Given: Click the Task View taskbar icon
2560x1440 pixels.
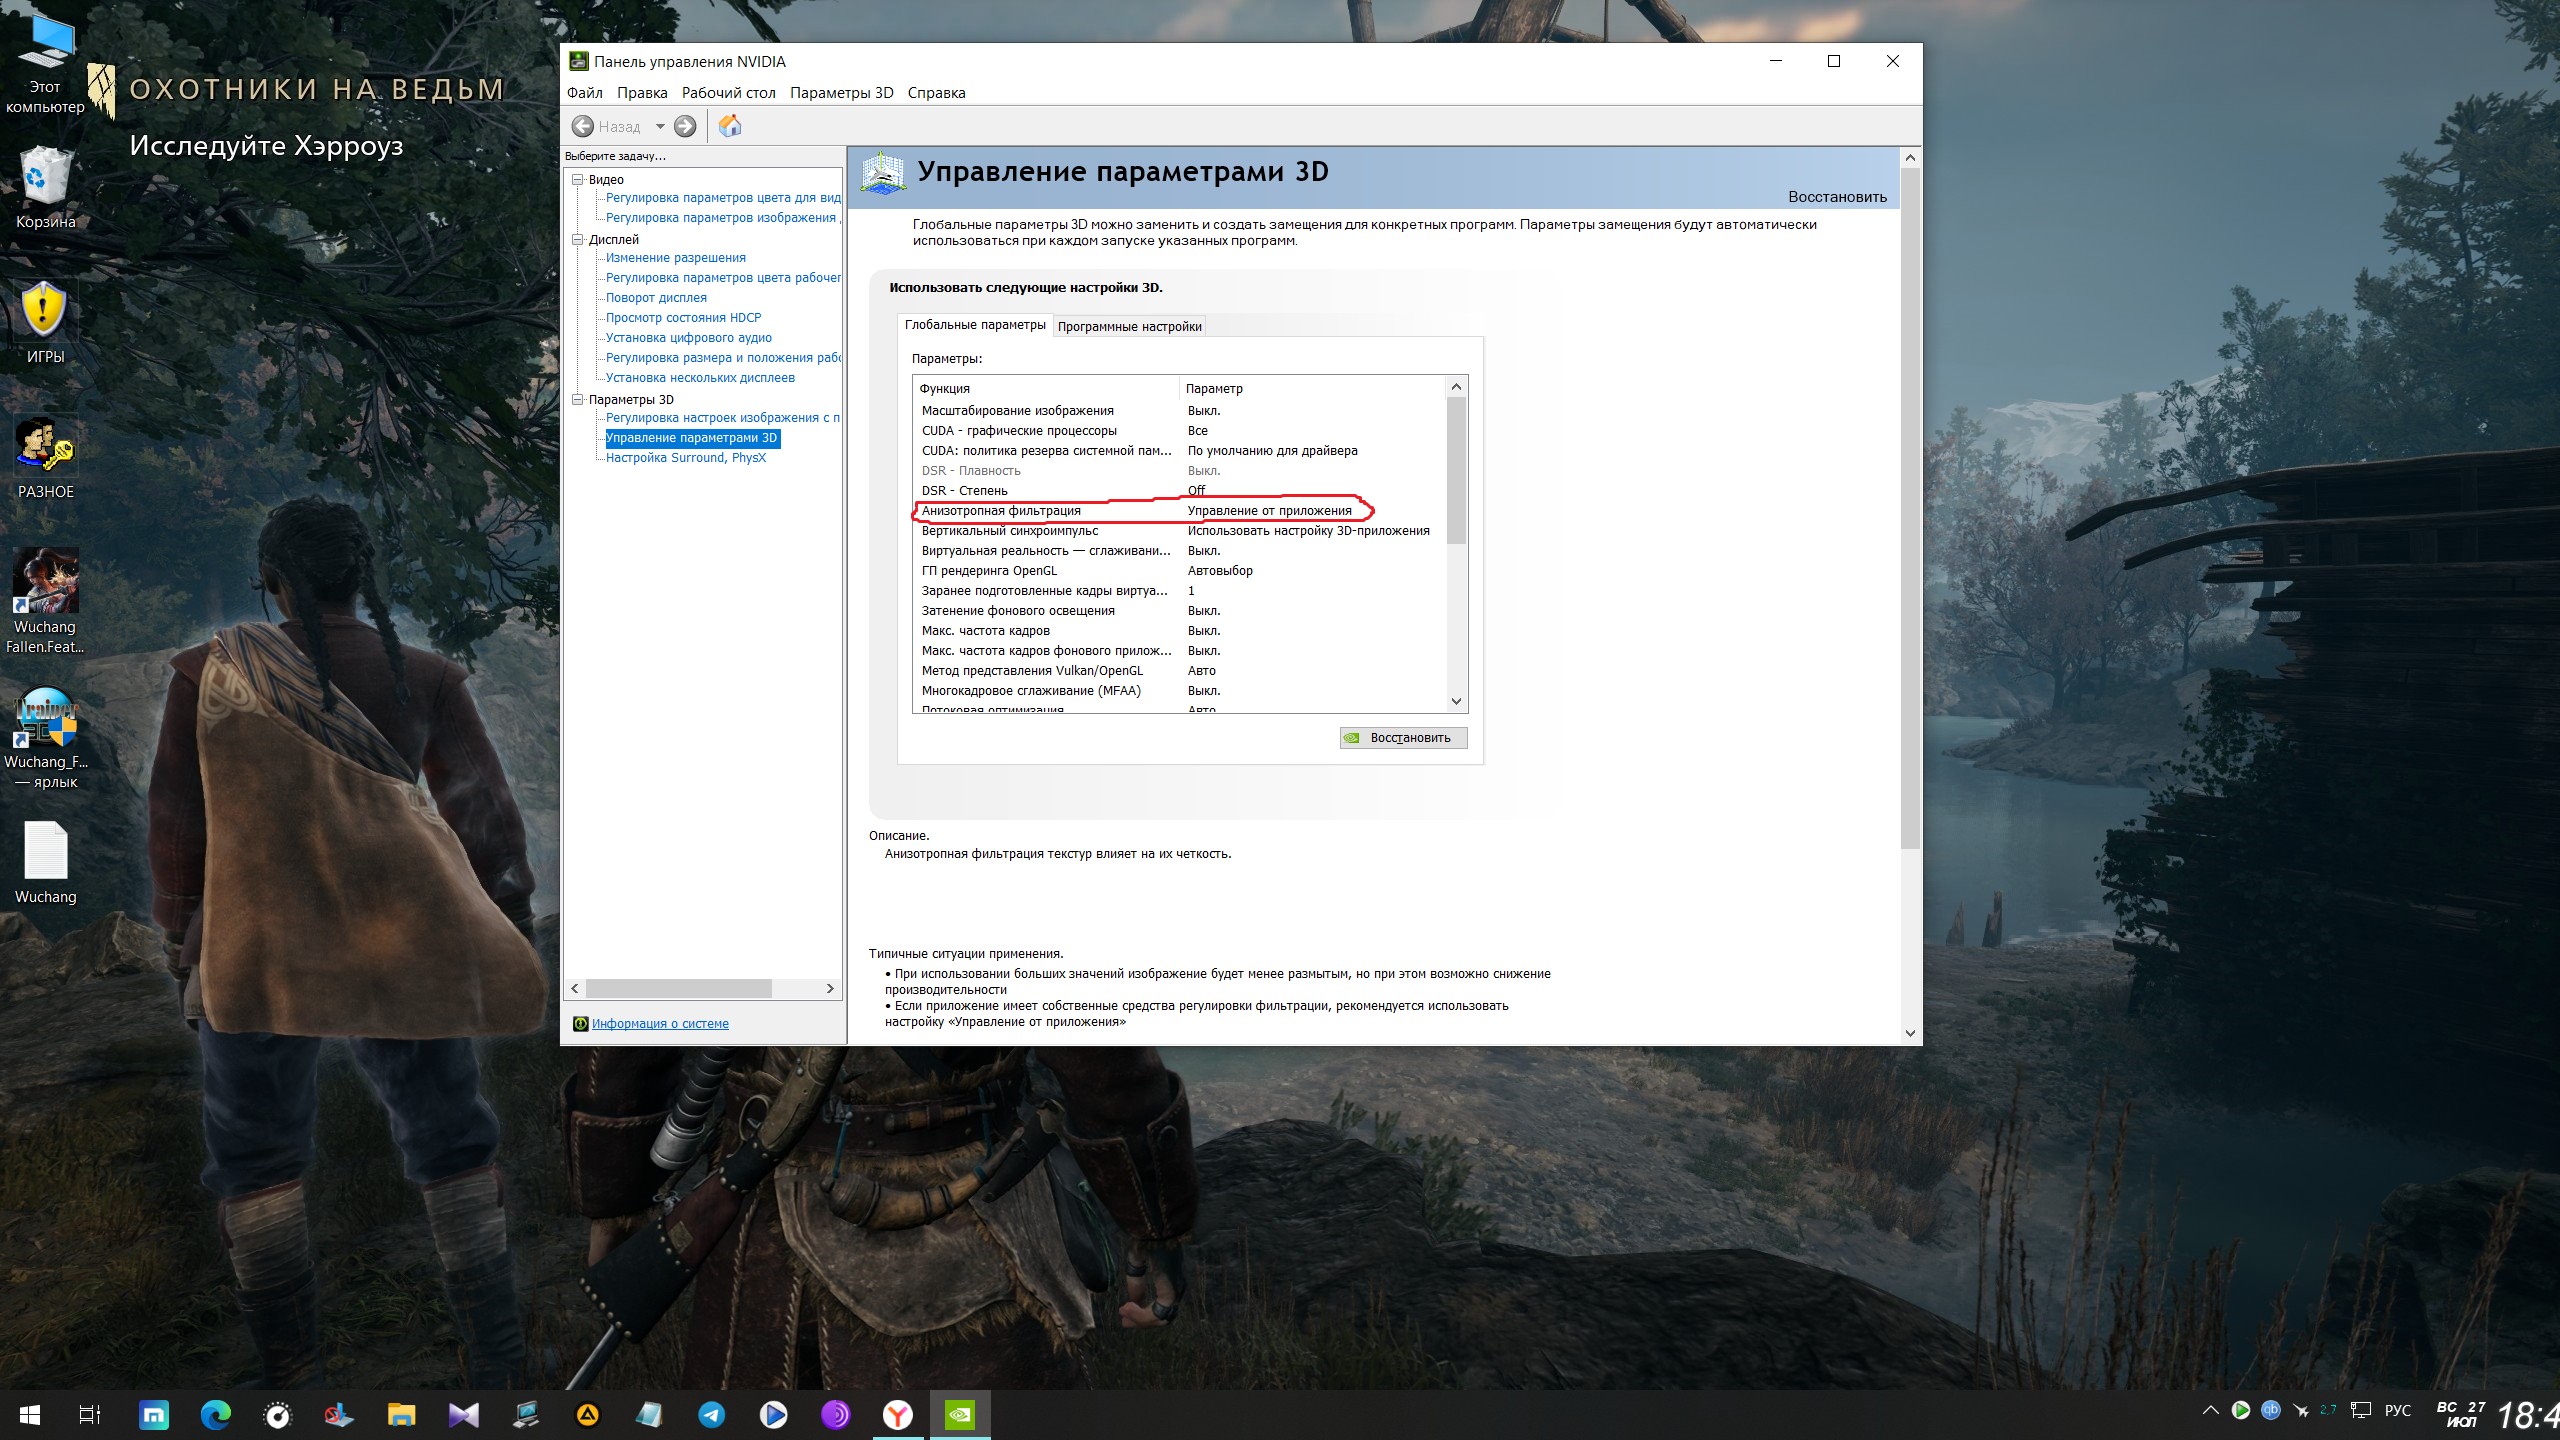Looking at the screenshot, I should 90,1414.
